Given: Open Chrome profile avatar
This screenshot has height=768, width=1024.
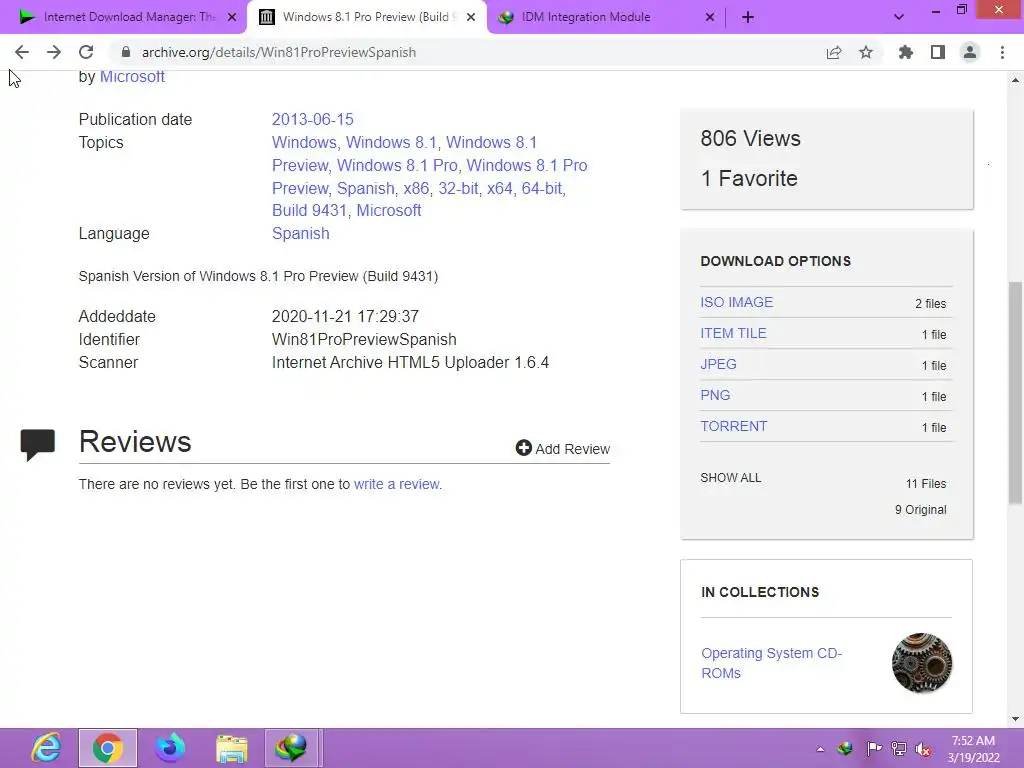Looking at the screenshot, I should click(x=970, y=52).
